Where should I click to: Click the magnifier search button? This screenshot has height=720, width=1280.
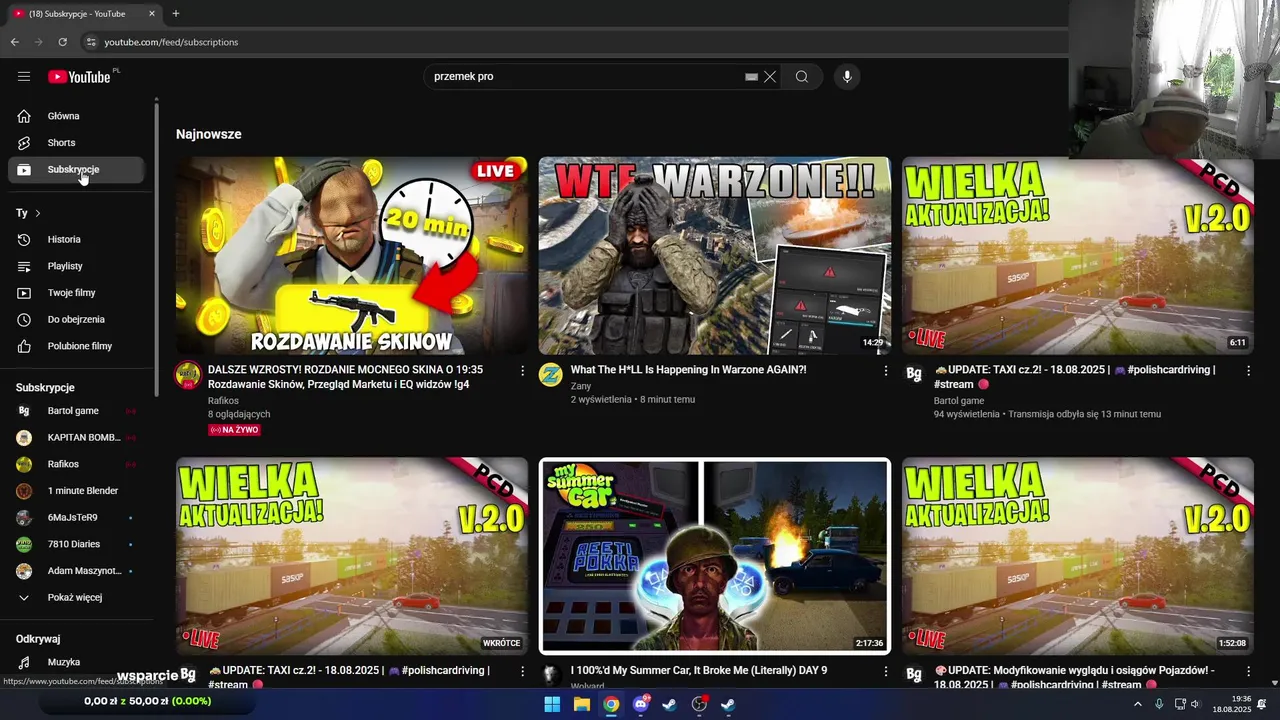pos(801,77)
